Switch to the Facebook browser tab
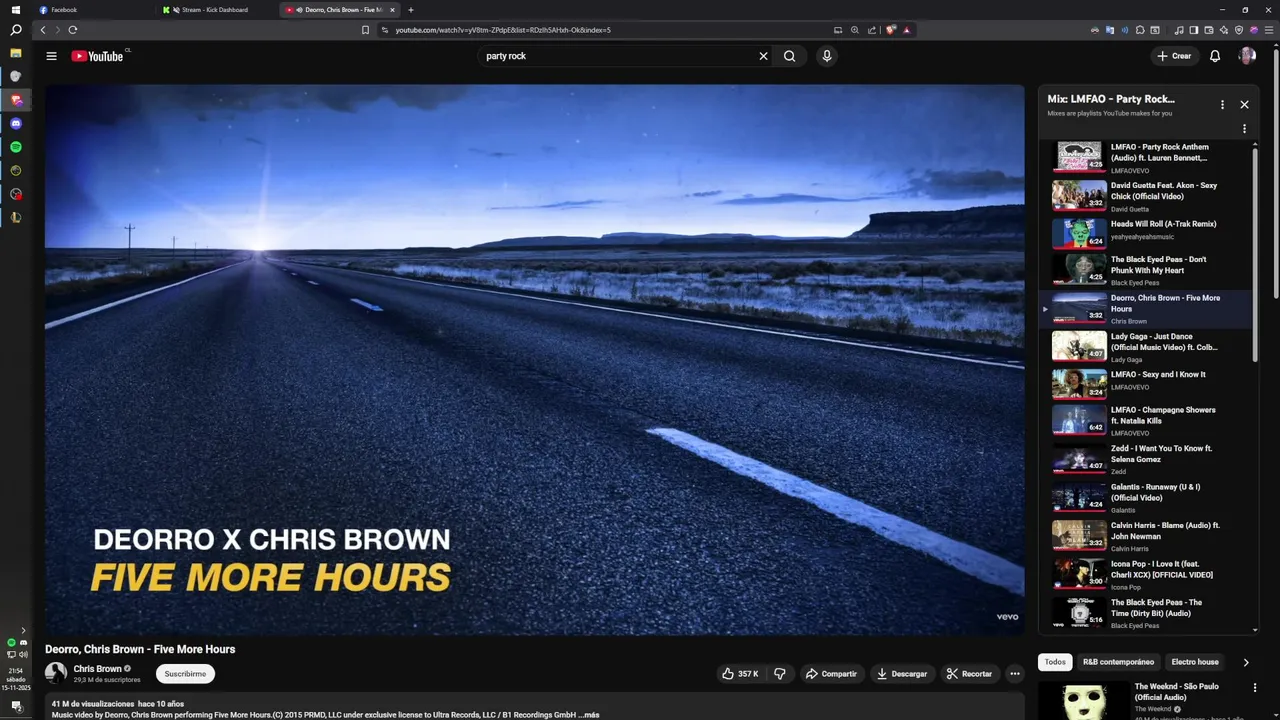Image resolution: width=1280 pixels, height=720 pixels. click(92, 10)
